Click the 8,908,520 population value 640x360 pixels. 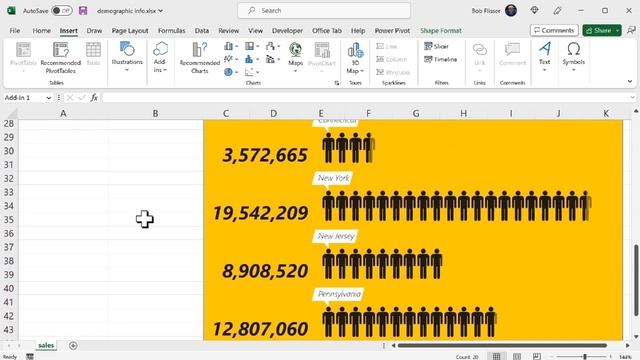[x=265, y=271]
